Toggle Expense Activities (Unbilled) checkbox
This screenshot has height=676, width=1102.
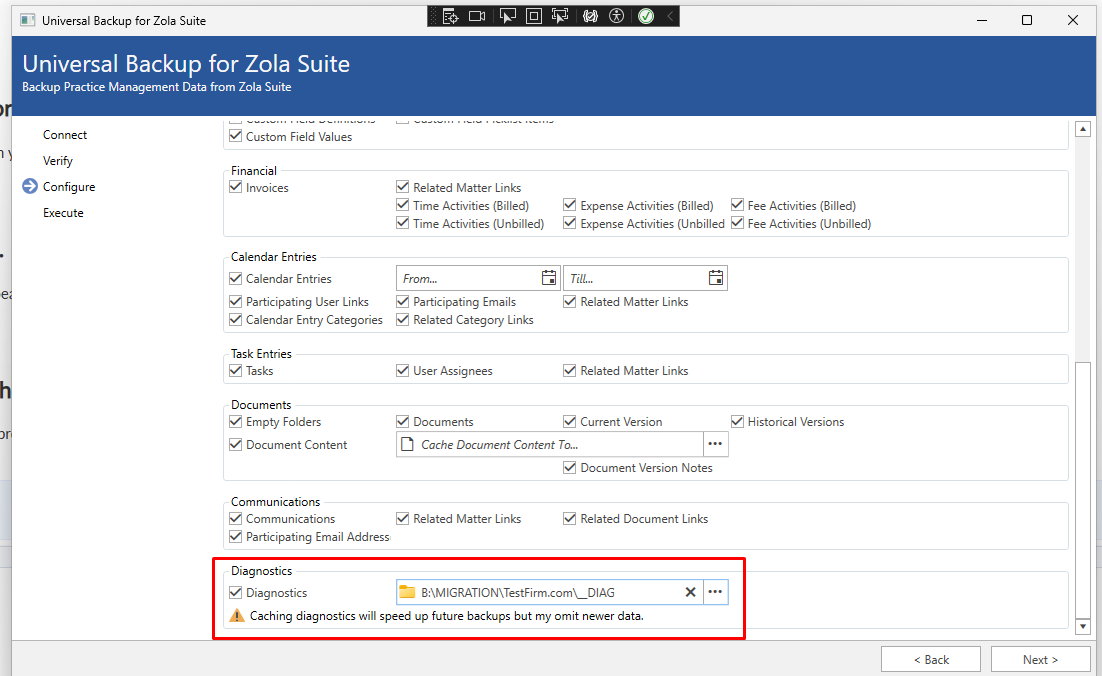point(570,223)
